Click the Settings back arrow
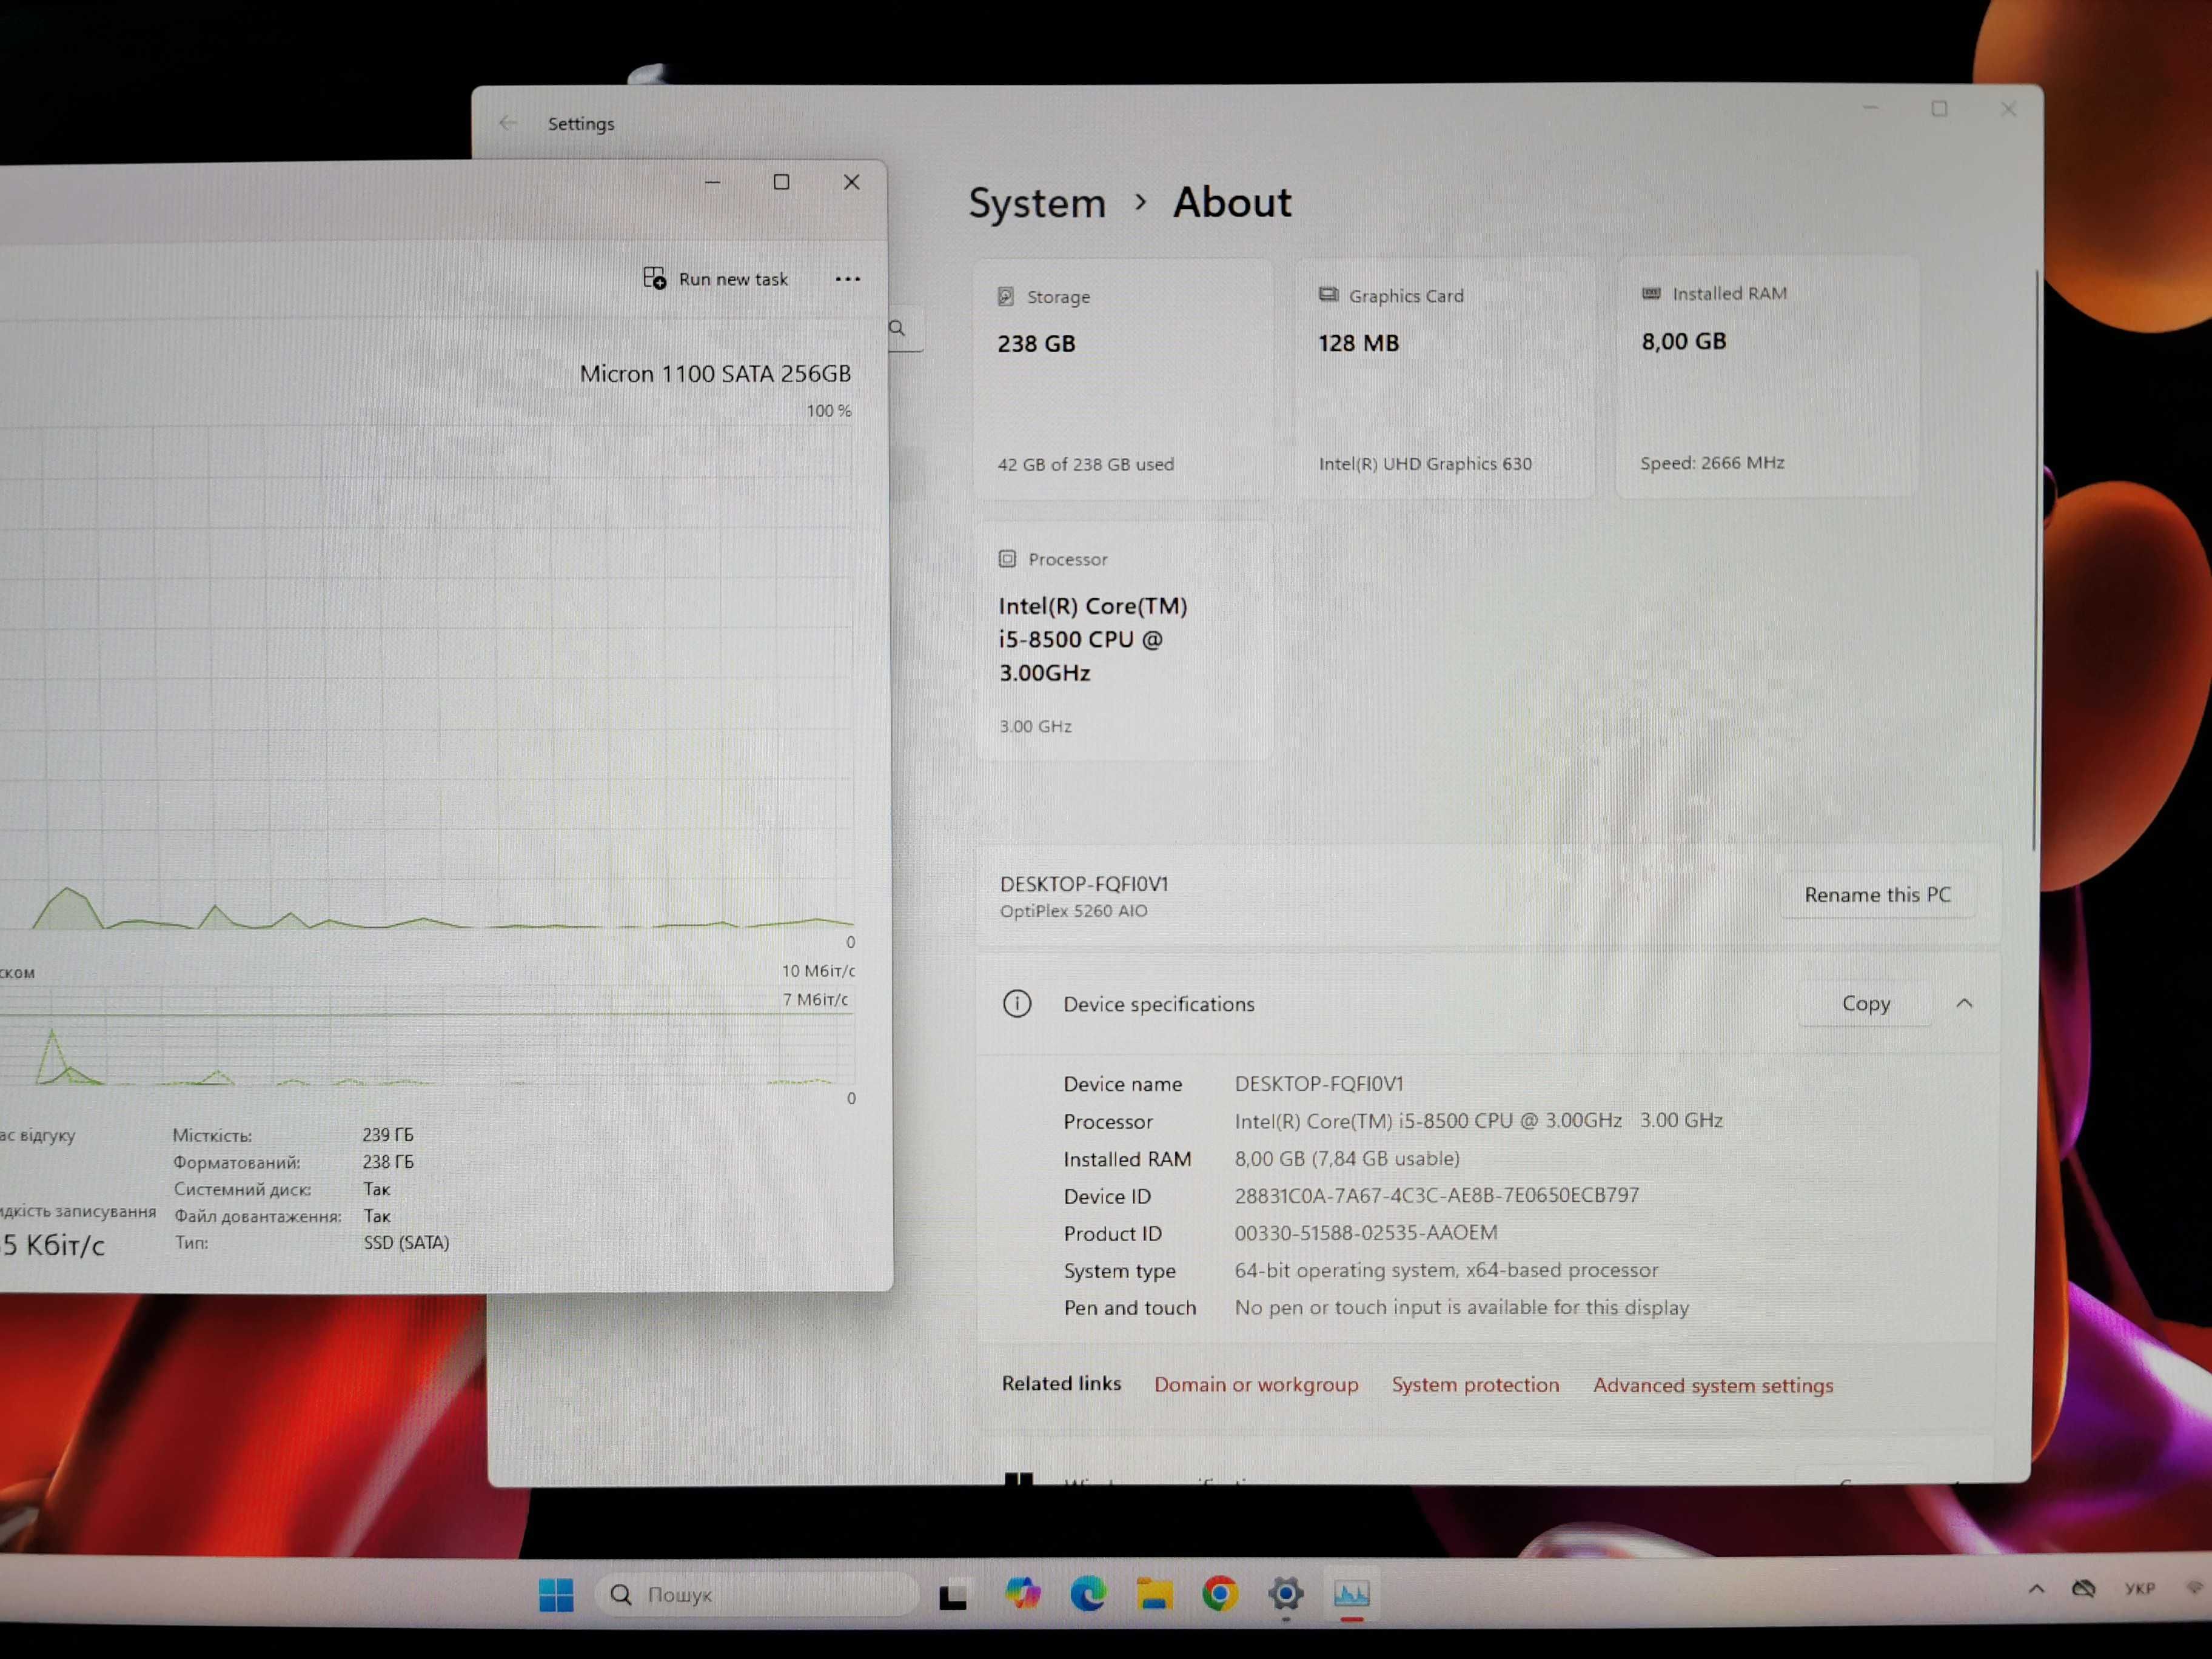The height and width of the screenshot is (1659, 2212). tap(508, 123)
